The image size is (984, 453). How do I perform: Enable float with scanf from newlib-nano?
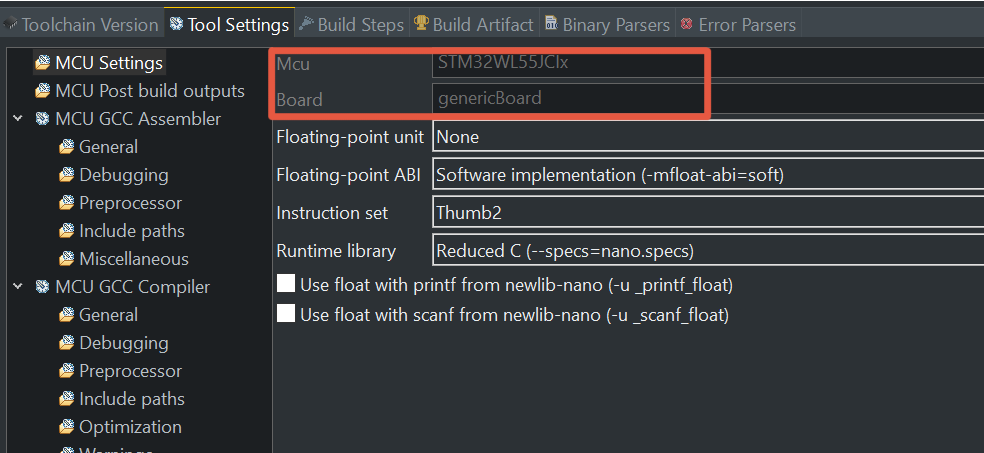(x=286, y=315)
